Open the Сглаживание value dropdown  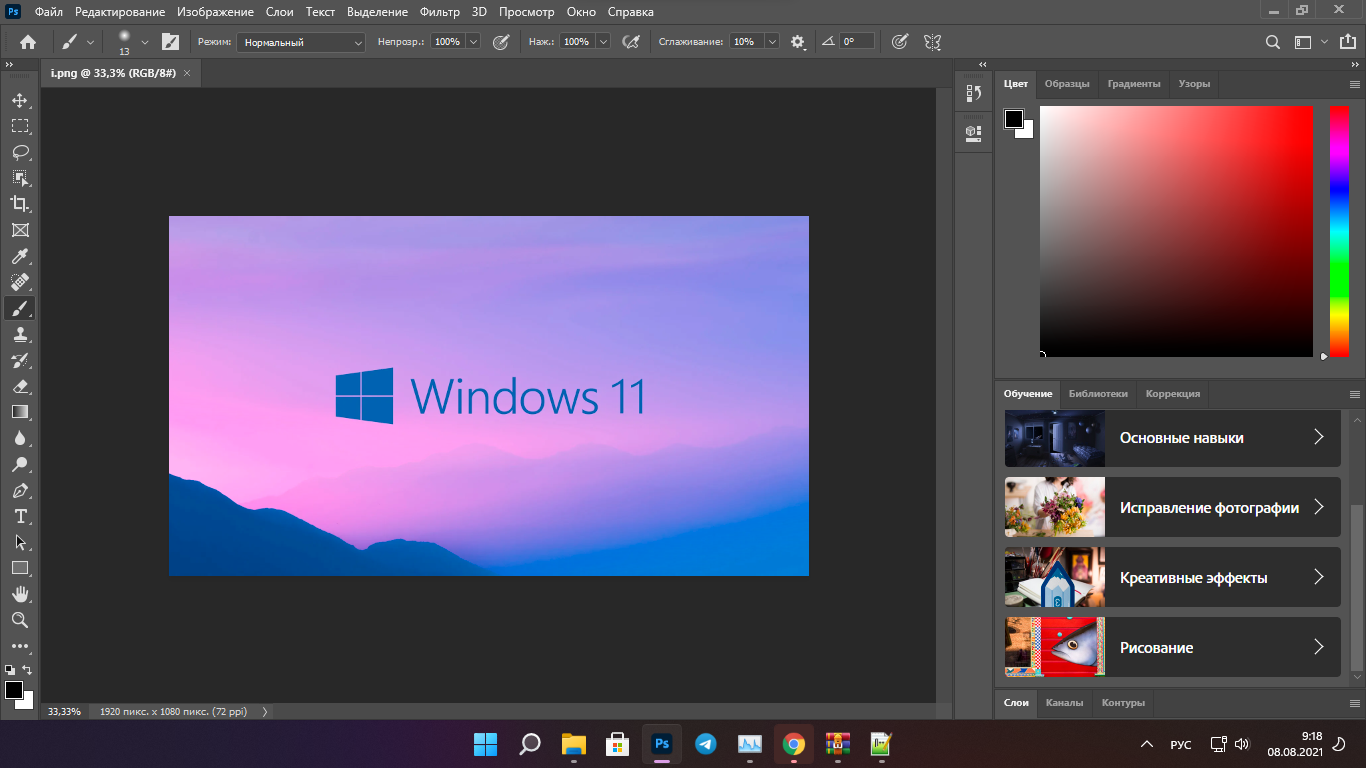coord(772,42)
